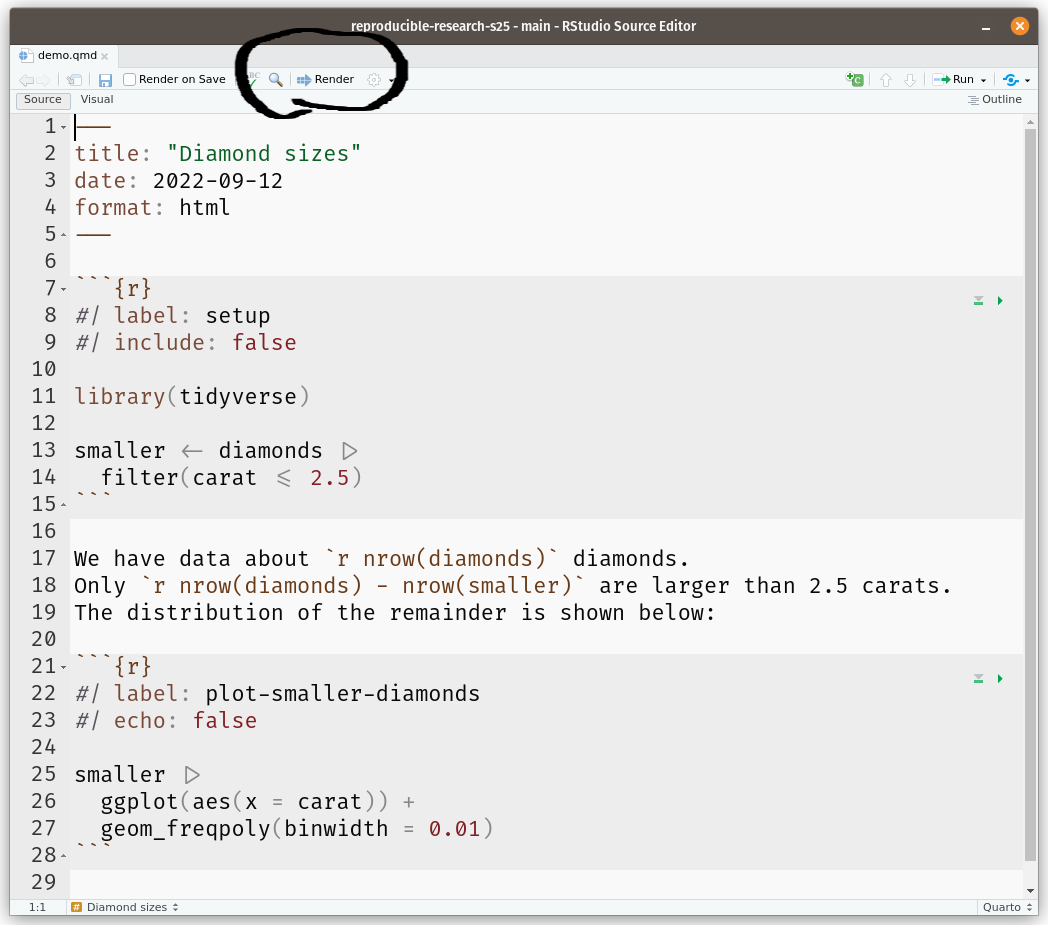Go to next chunk down arrow

tap(909, 80)
